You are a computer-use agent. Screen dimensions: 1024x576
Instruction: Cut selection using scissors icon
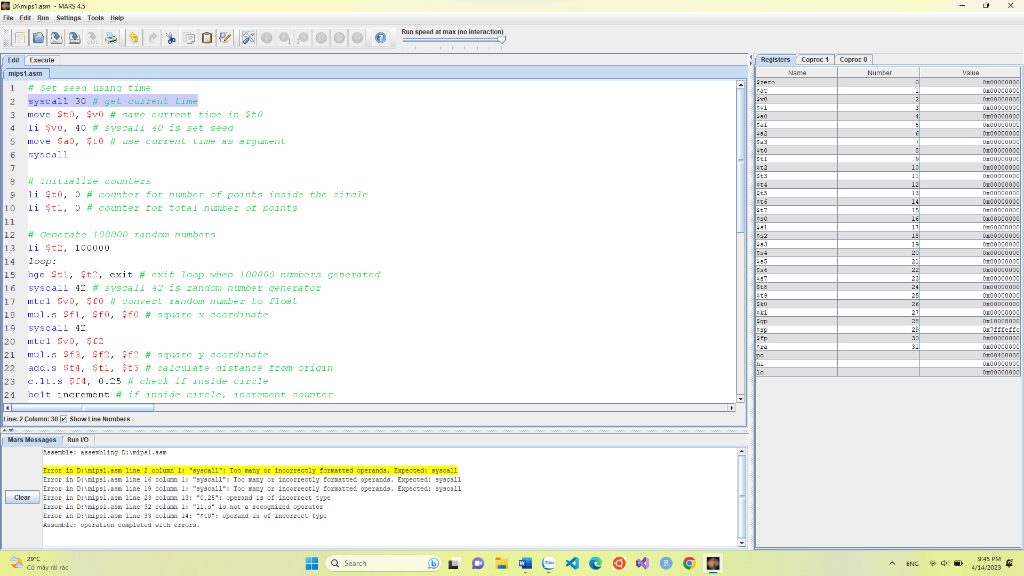[170, 38]
